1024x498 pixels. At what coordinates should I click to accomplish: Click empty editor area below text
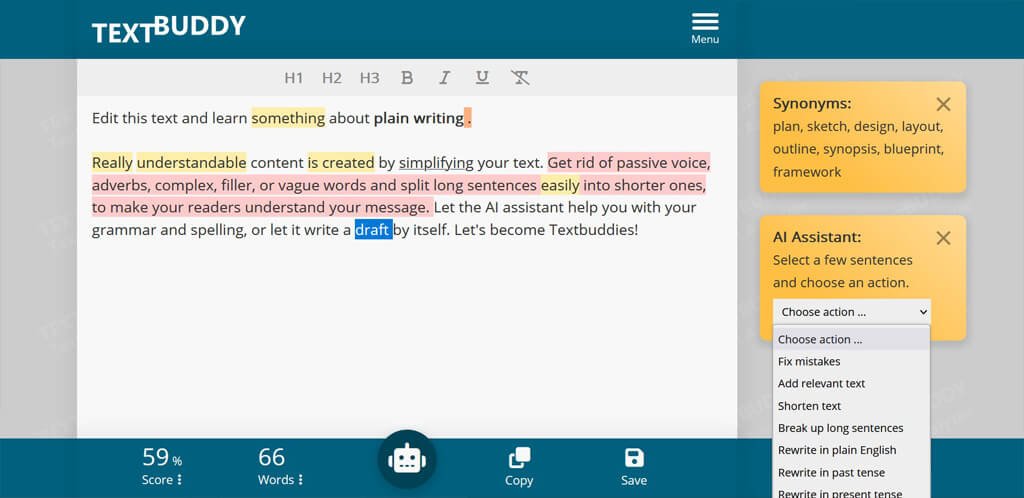pyautogui.click(x=407, y=339)
